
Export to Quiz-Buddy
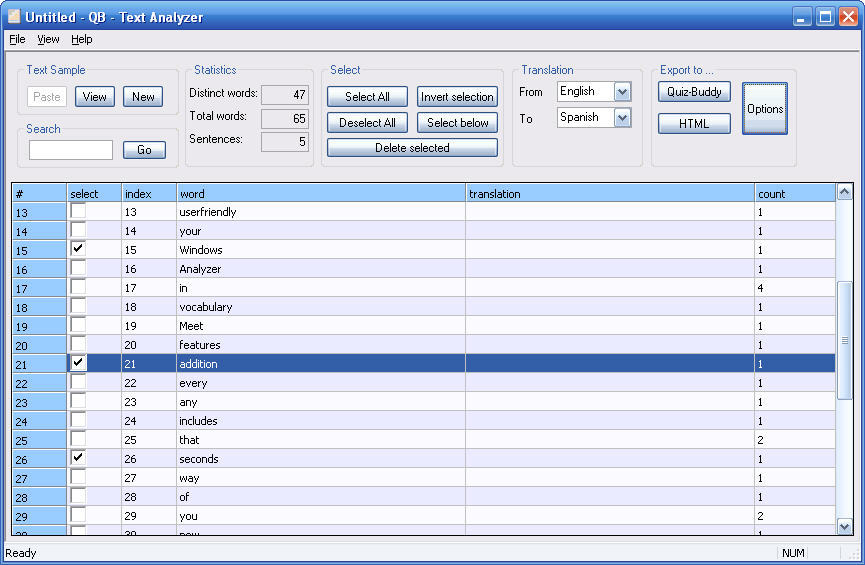(x=694, y=92)
